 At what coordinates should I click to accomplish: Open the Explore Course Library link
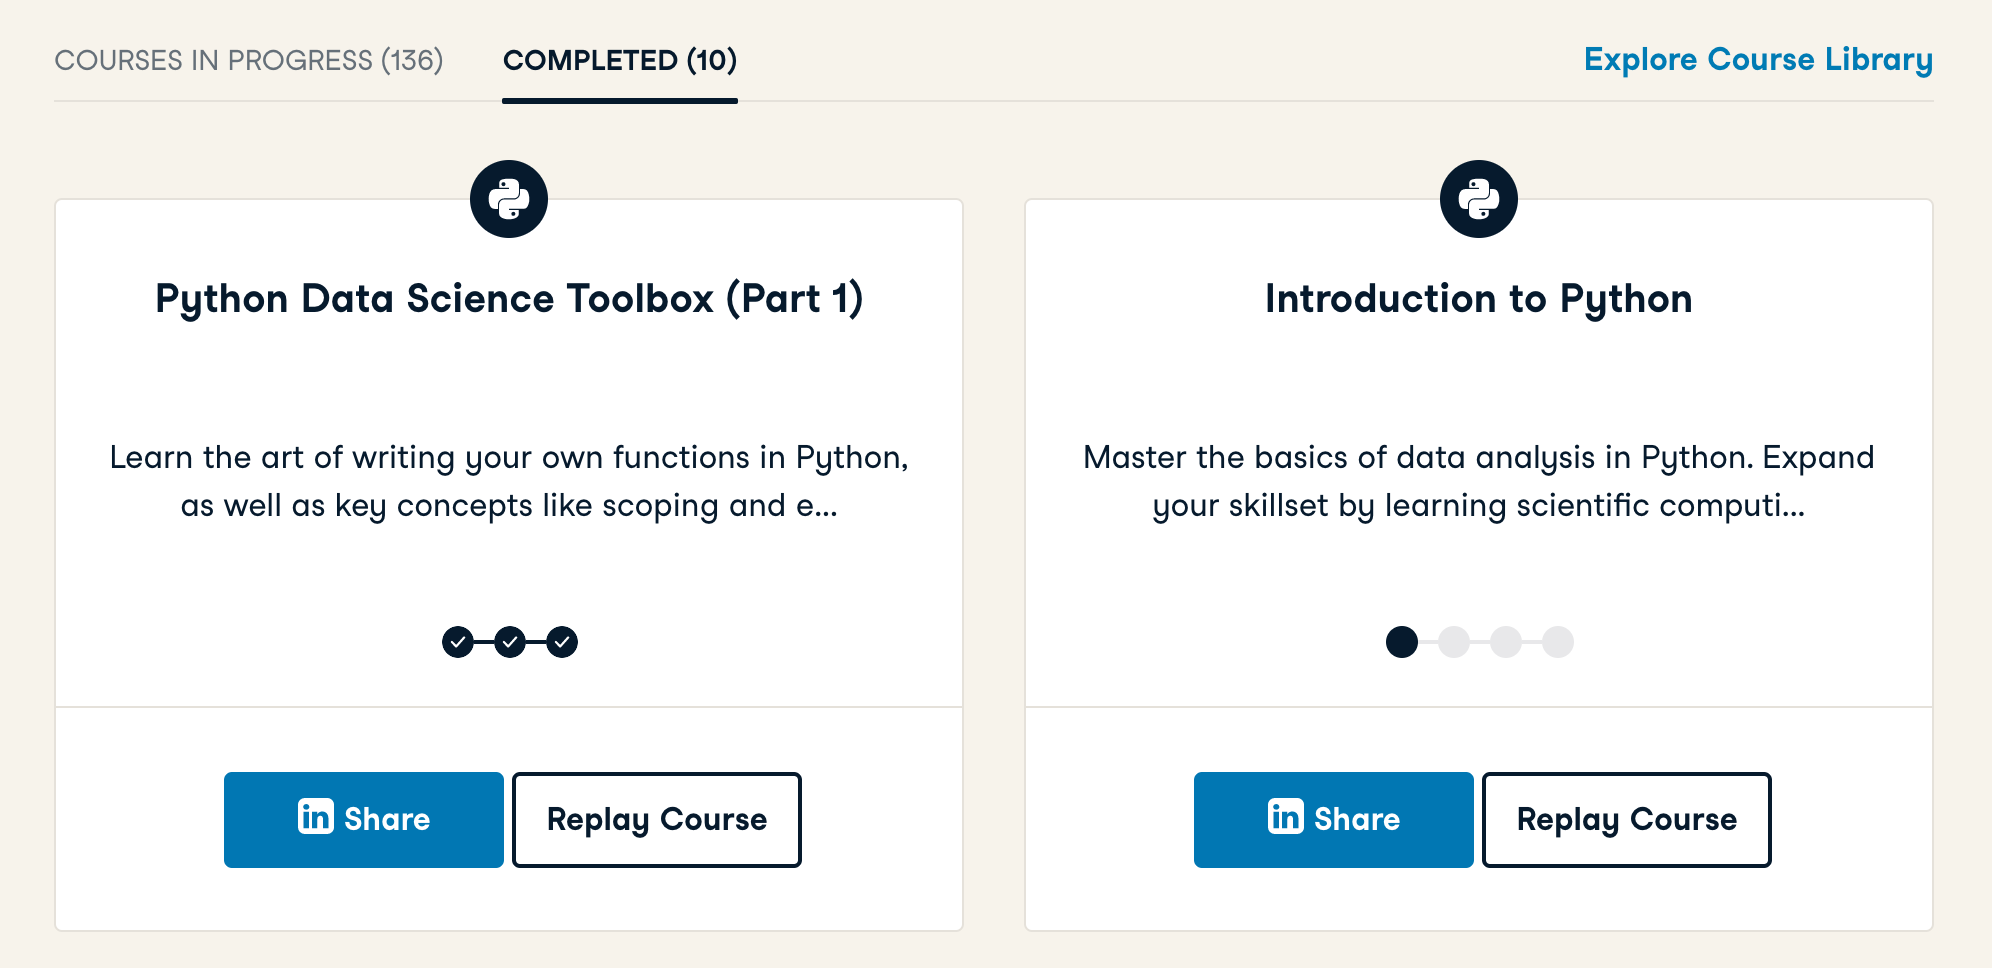1758,59
